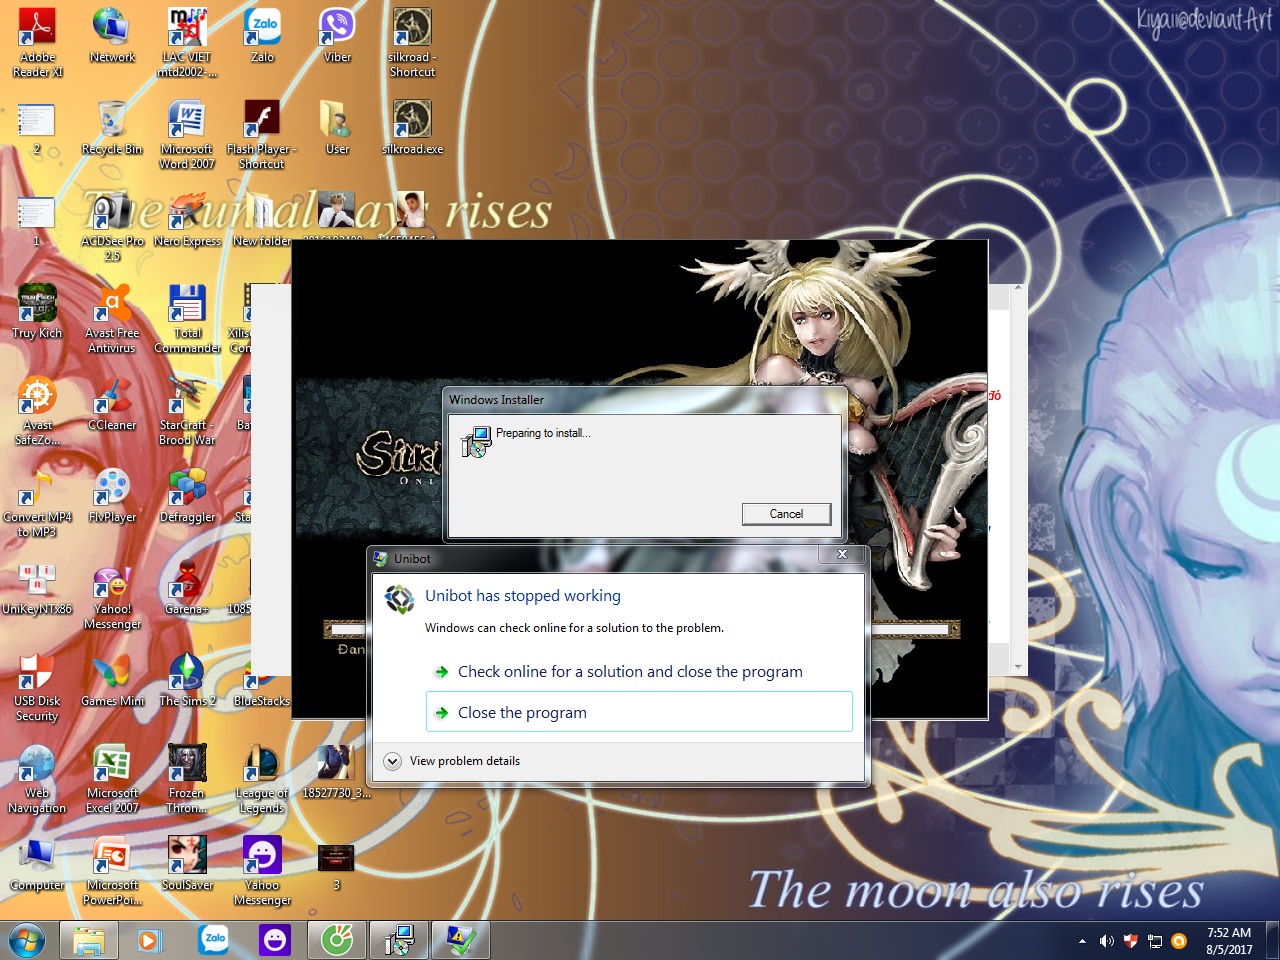Open Yahoo! Messenger icon beside UniKey
The height and width of the screenshot is (960, 1280).
(112, 594)
